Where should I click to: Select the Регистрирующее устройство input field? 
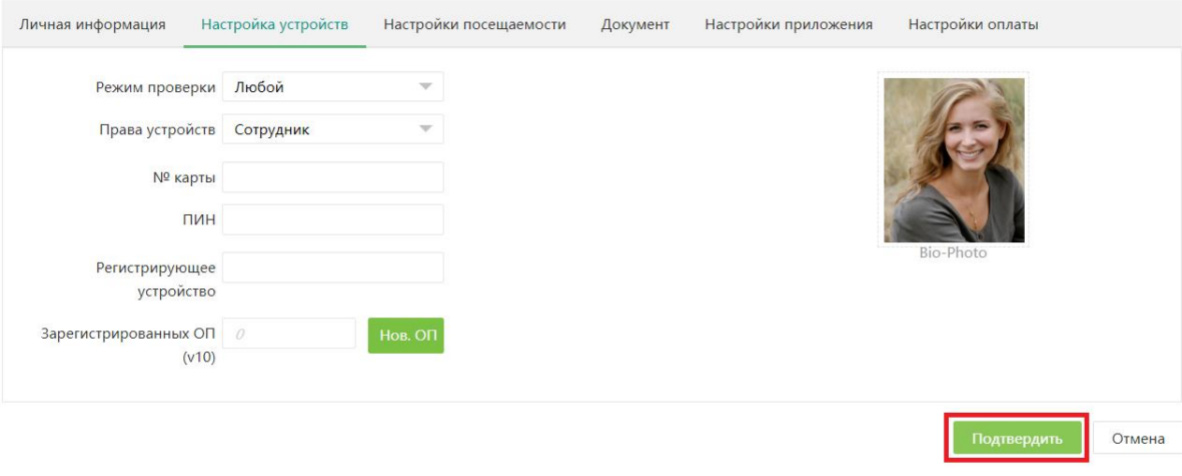tap(332, 268)
